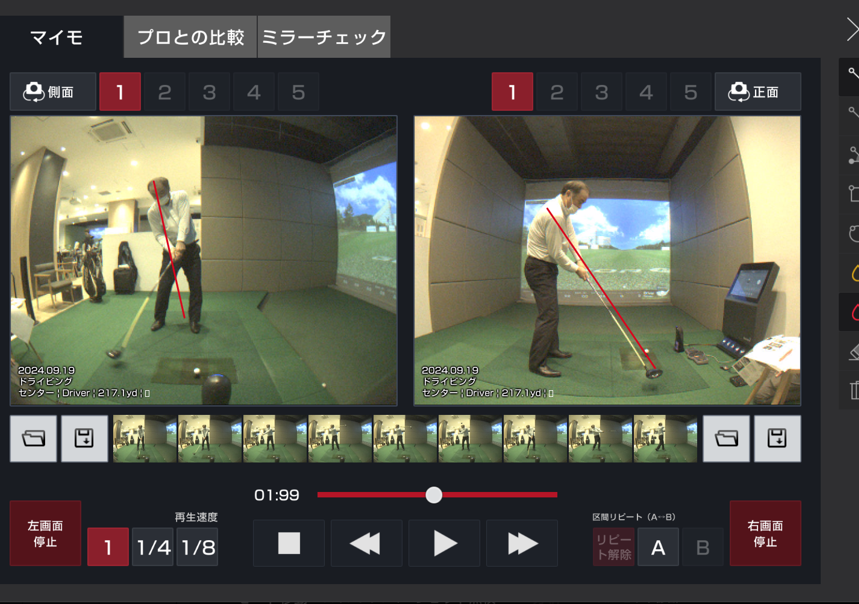The image size is (859, 604).
Task: Select the red freehand drawing tool
Action: click(853, 312)
